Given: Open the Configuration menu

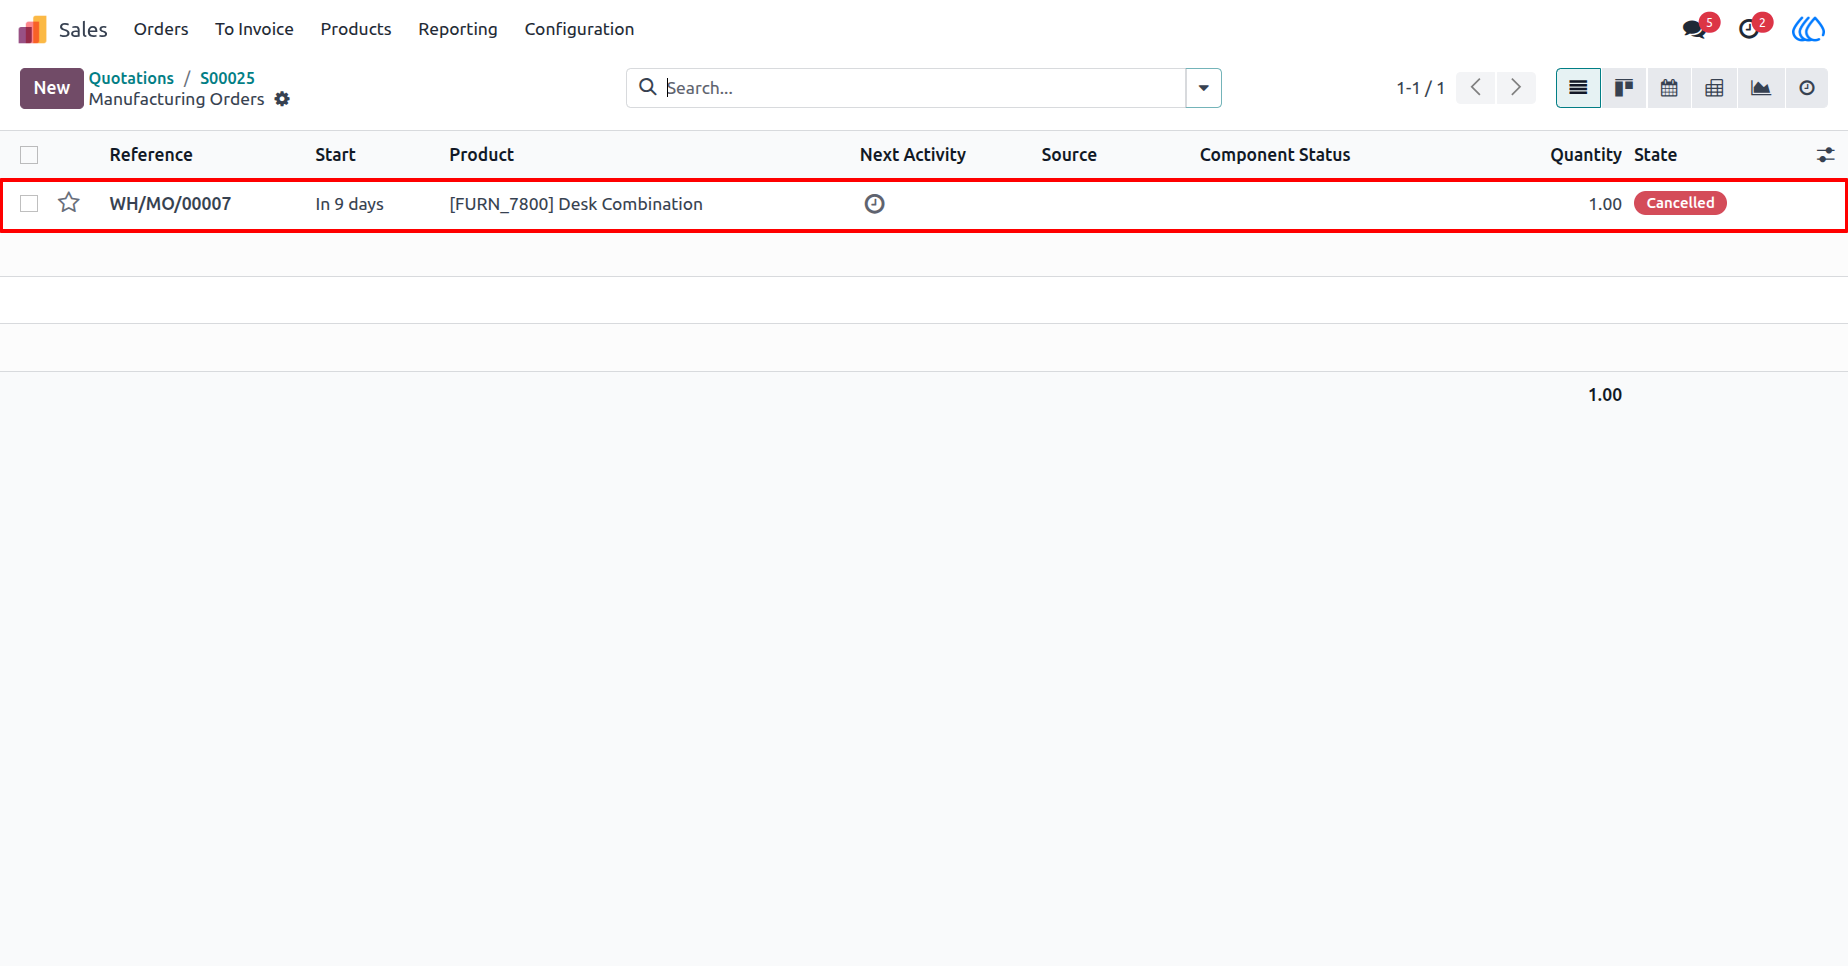Looking at the screenshot, I should pos(579,29).
